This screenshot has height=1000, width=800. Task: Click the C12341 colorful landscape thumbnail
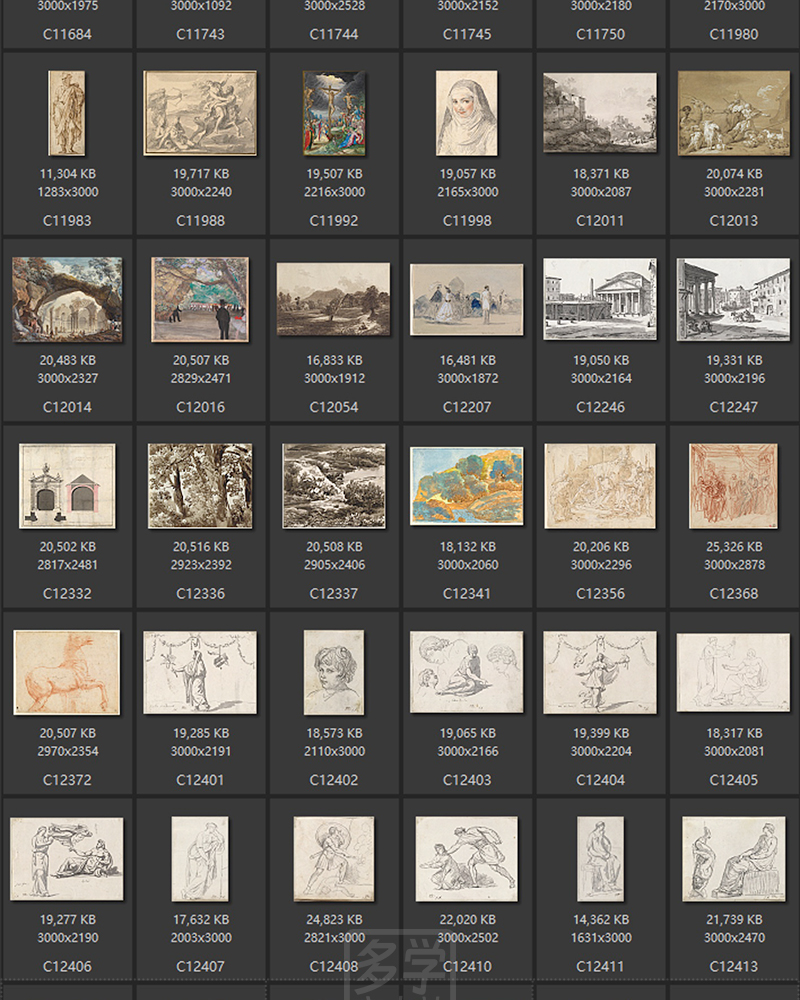pos(467,486)
